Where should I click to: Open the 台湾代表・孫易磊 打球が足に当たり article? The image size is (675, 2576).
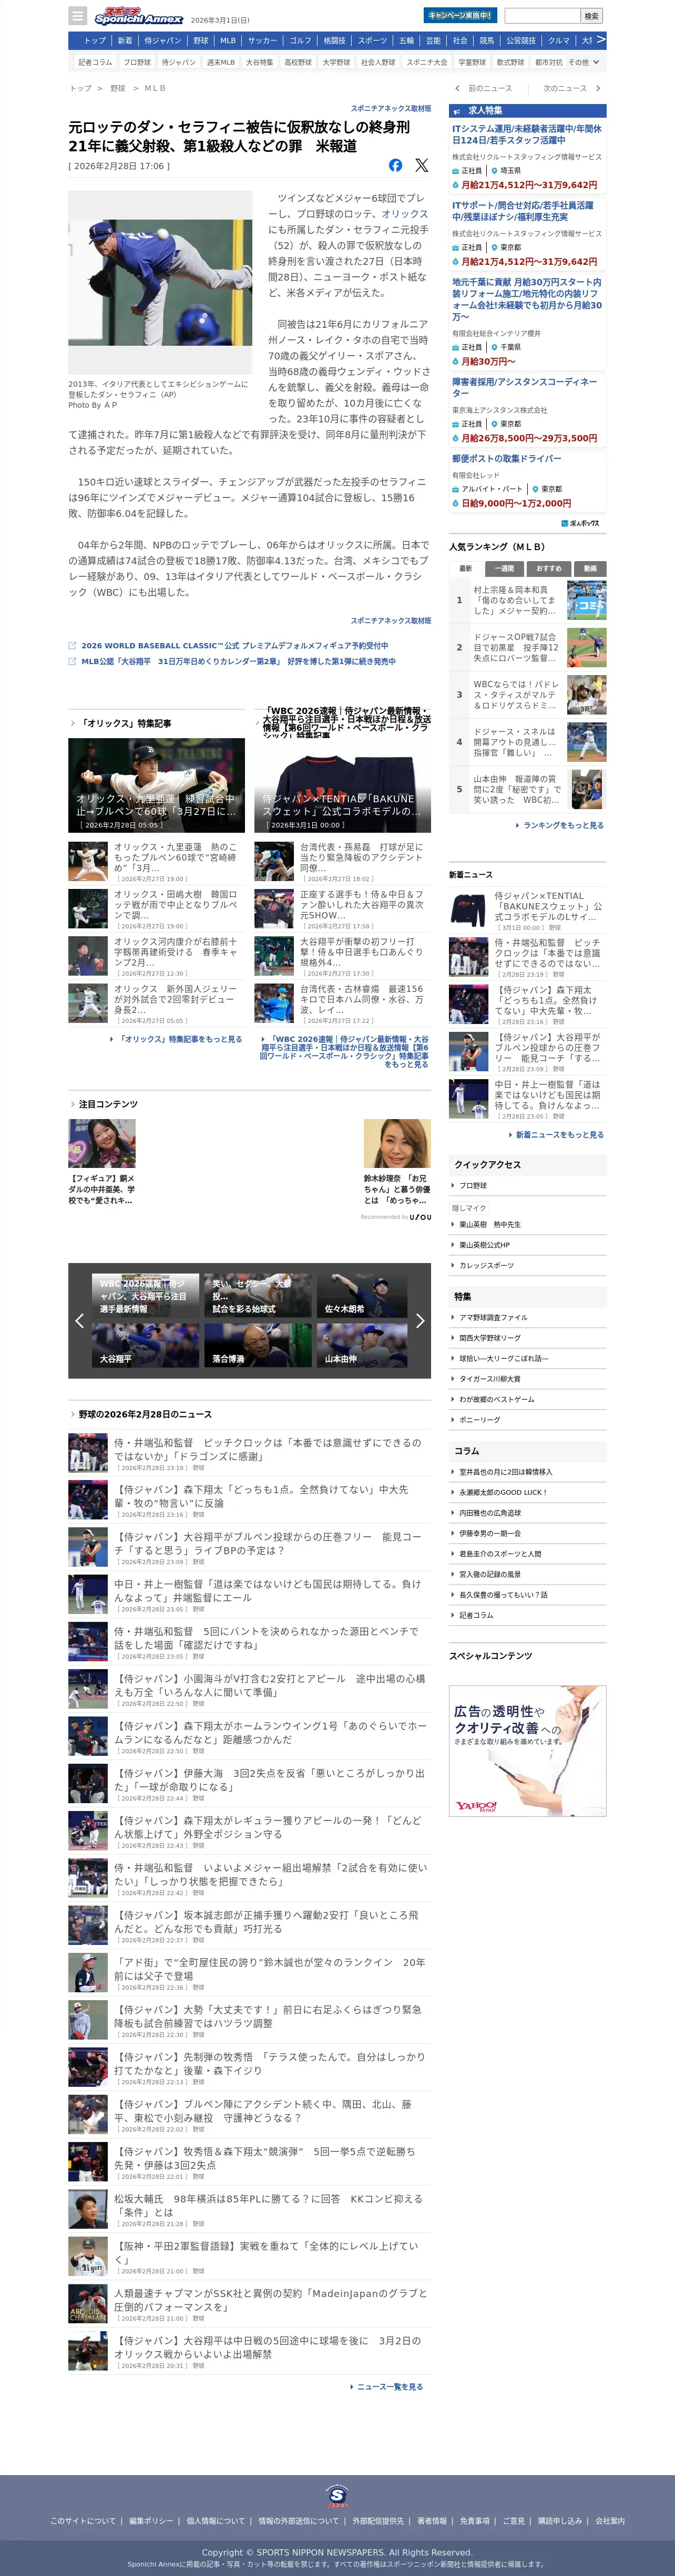tap(343, 862)
